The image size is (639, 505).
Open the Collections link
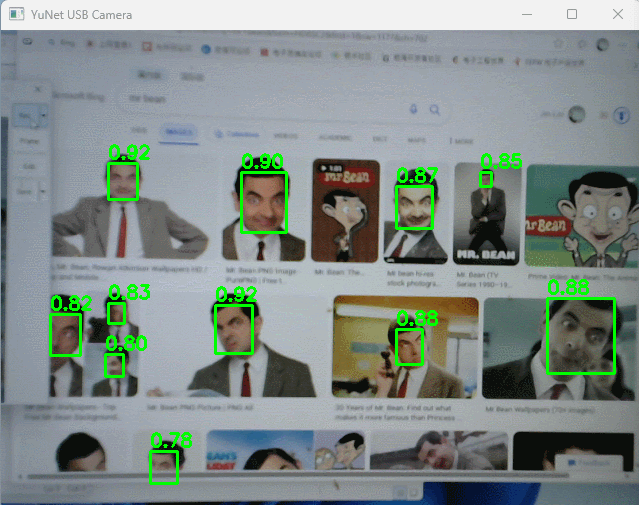237,134
